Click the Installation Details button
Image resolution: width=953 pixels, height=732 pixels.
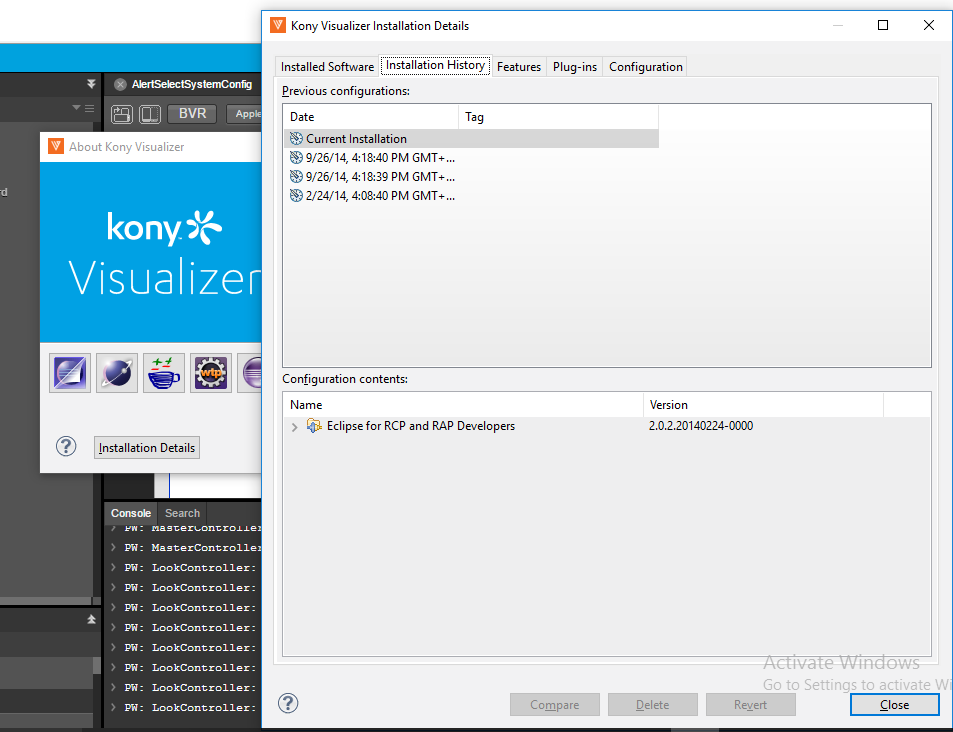pyautogui.click(x=147, y=448)
